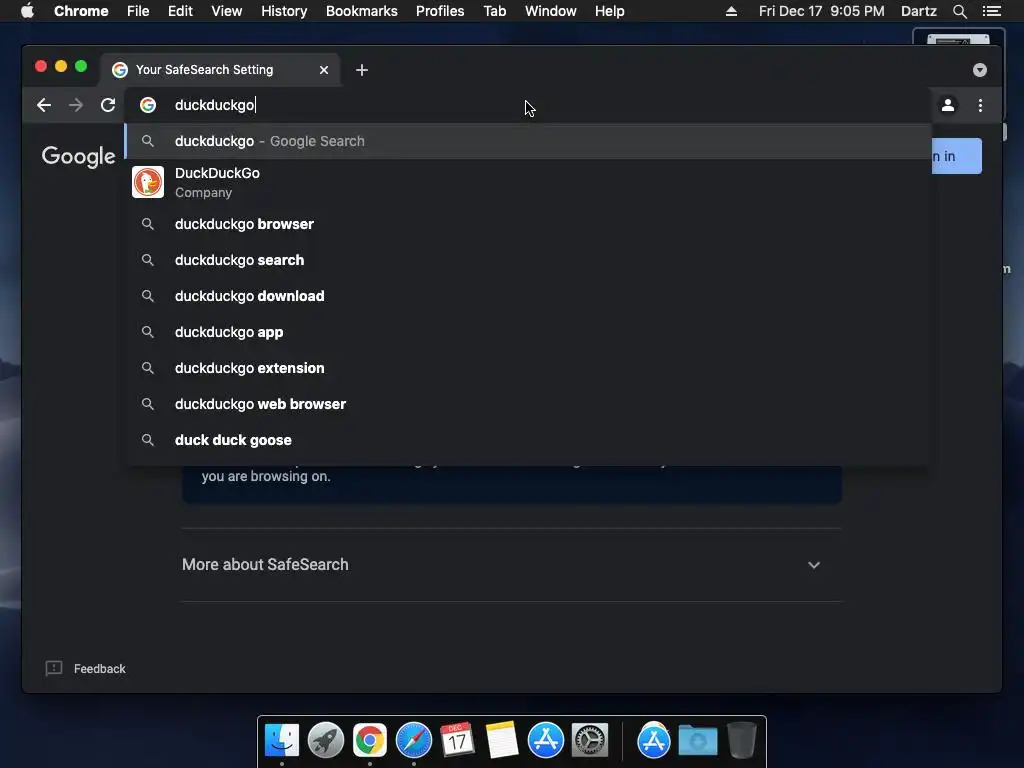Open the File menu
1024x768 pixels.
(x=138, y=11)
